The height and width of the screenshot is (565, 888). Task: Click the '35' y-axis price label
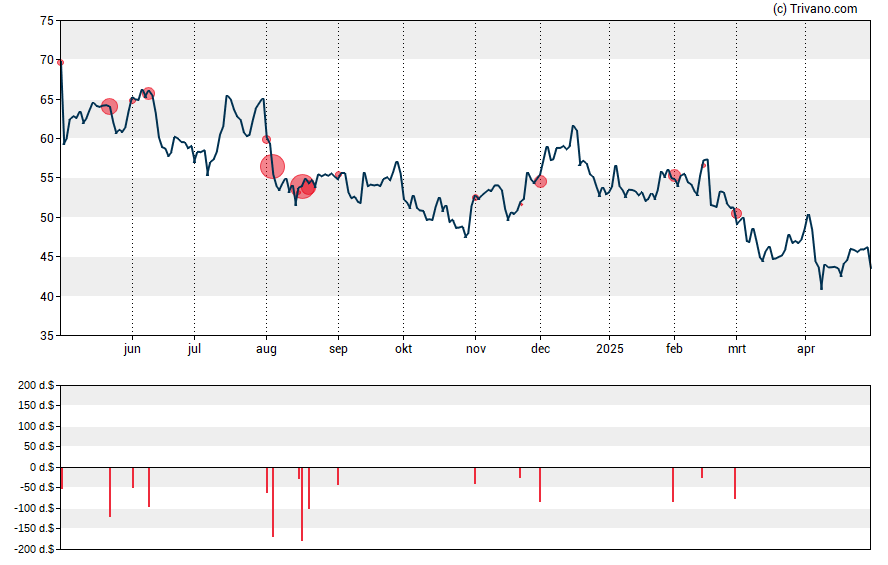(47, 336)
